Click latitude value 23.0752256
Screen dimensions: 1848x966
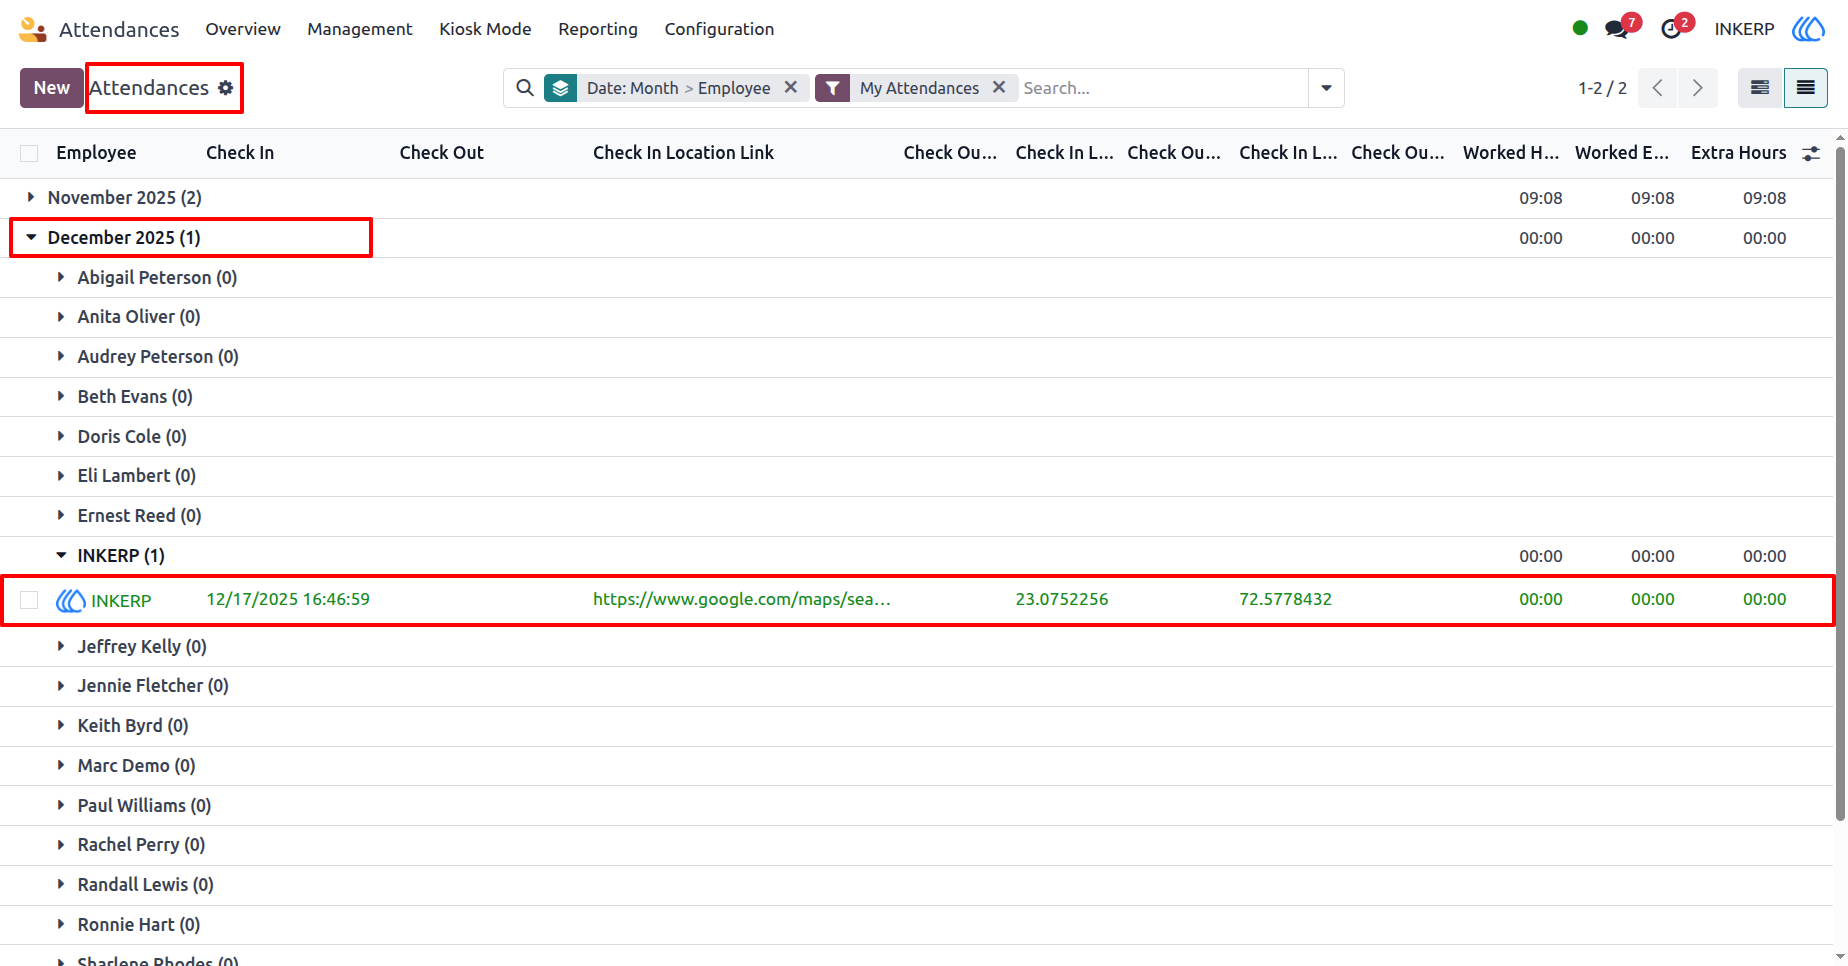[1062, 599]
